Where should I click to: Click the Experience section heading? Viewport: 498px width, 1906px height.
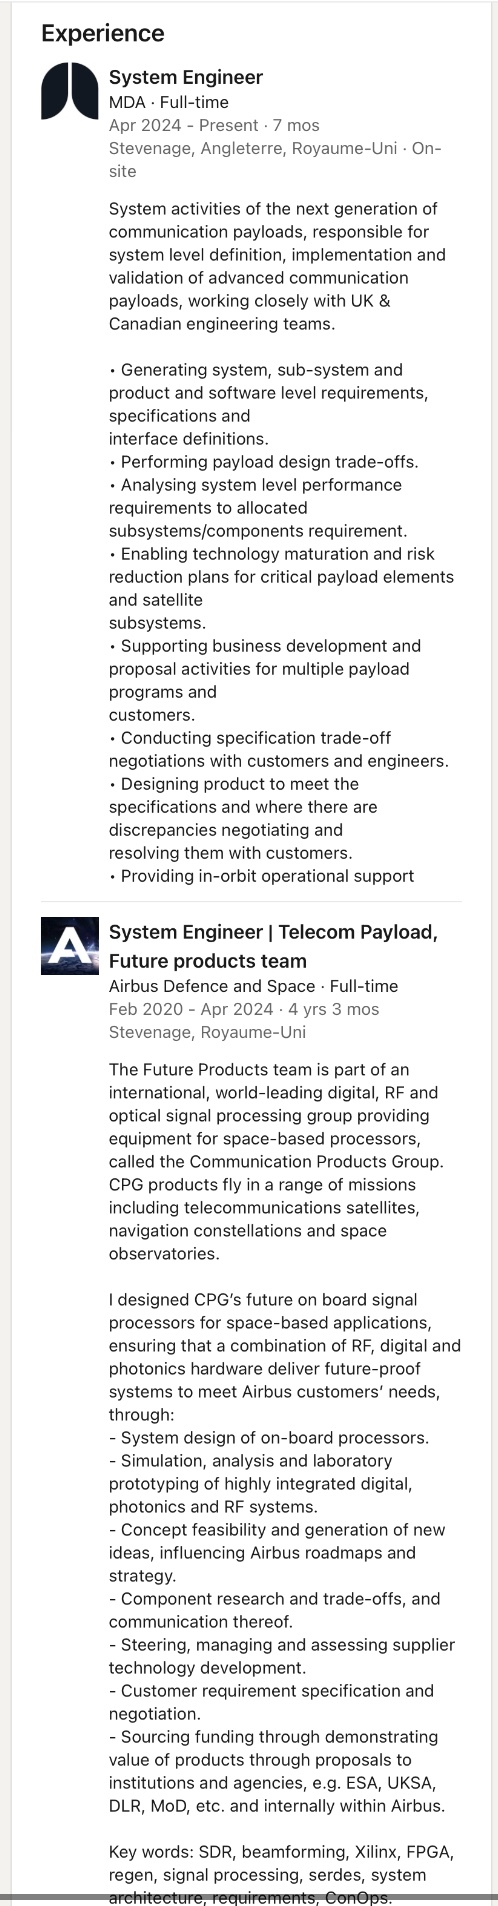click(103, 33)
